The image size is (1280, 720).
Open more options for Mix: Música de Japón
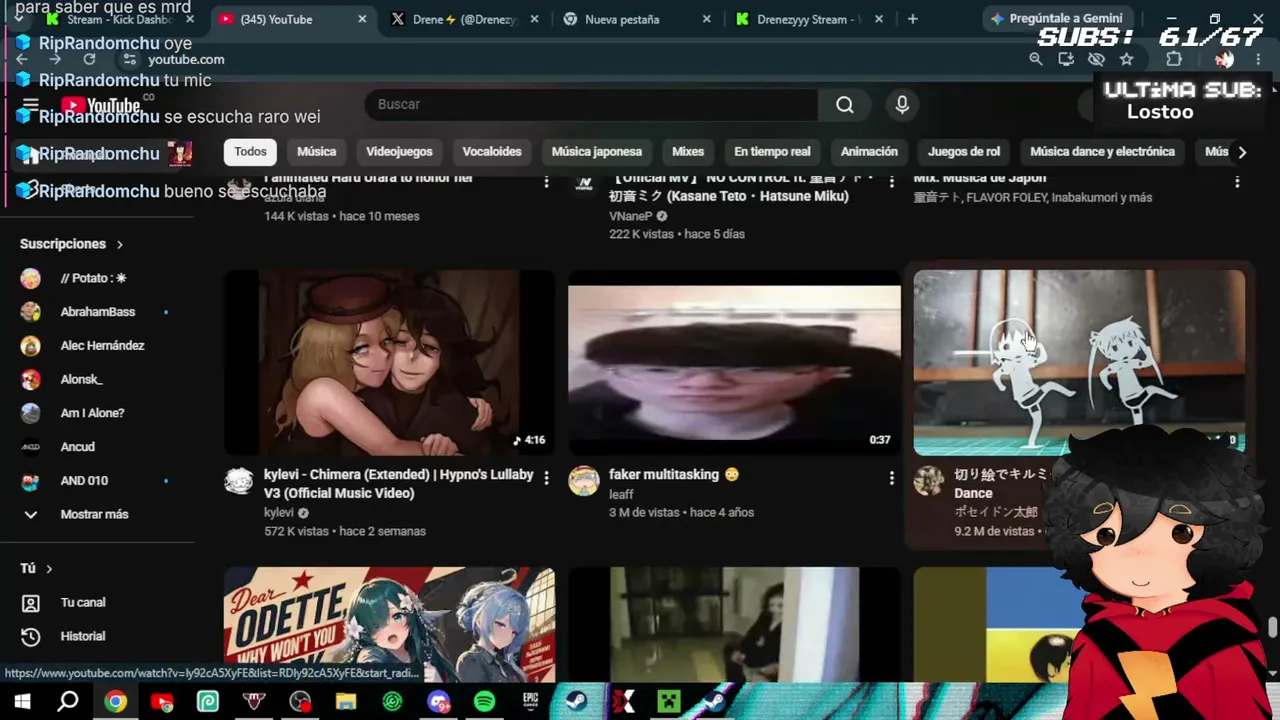coord(1237,182)
